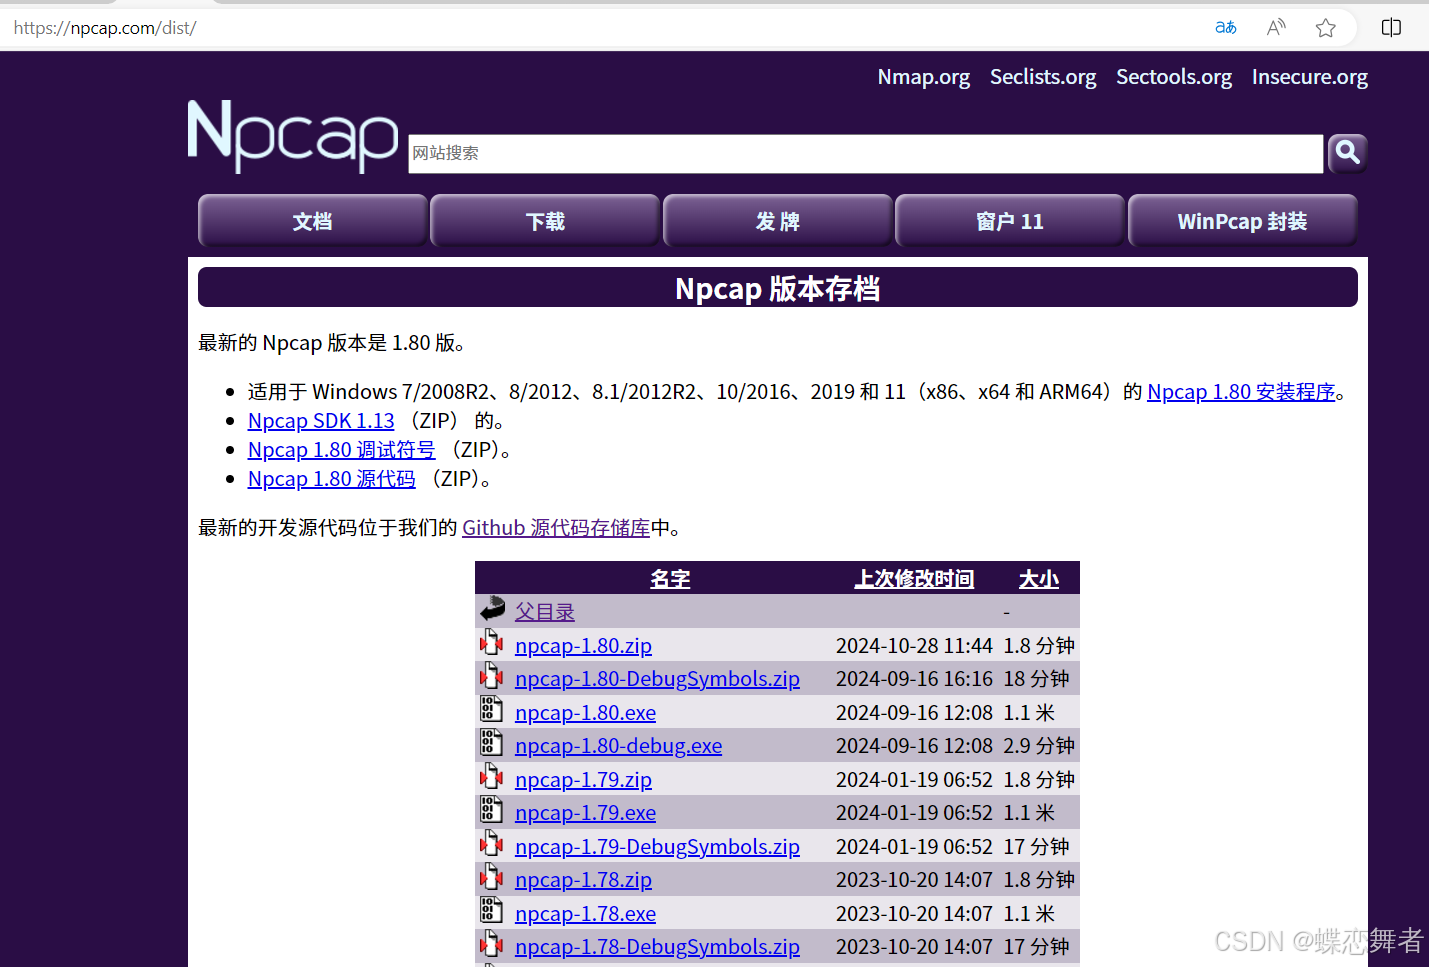Go to Seclists.org link
The height and width of the screenshot is (967, 1429).
[x=1043, y=77]
